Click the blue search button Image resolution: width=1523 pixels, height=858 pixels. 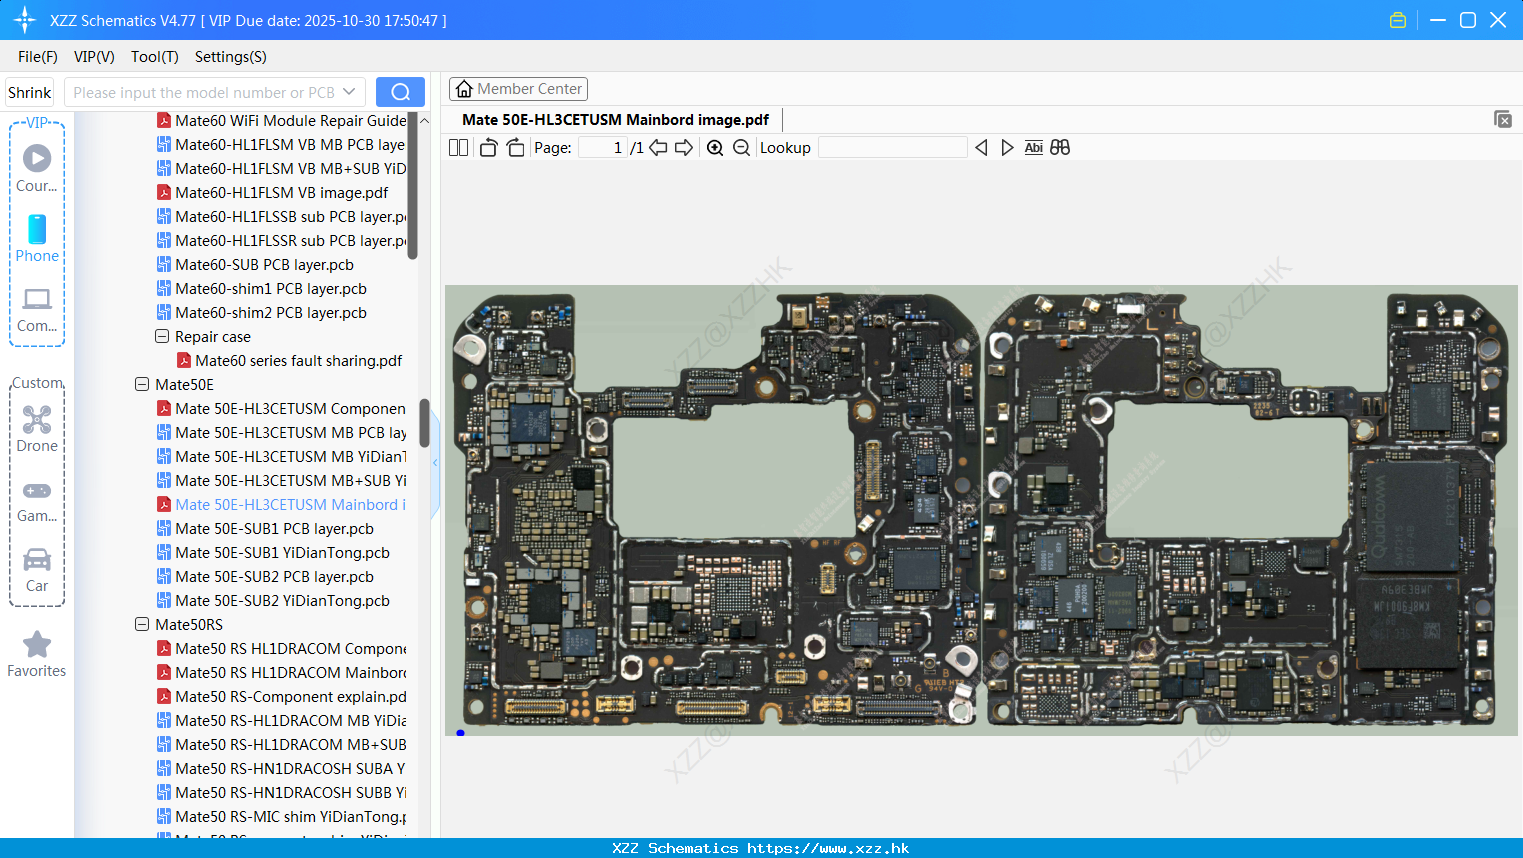[x=400, y=92]
